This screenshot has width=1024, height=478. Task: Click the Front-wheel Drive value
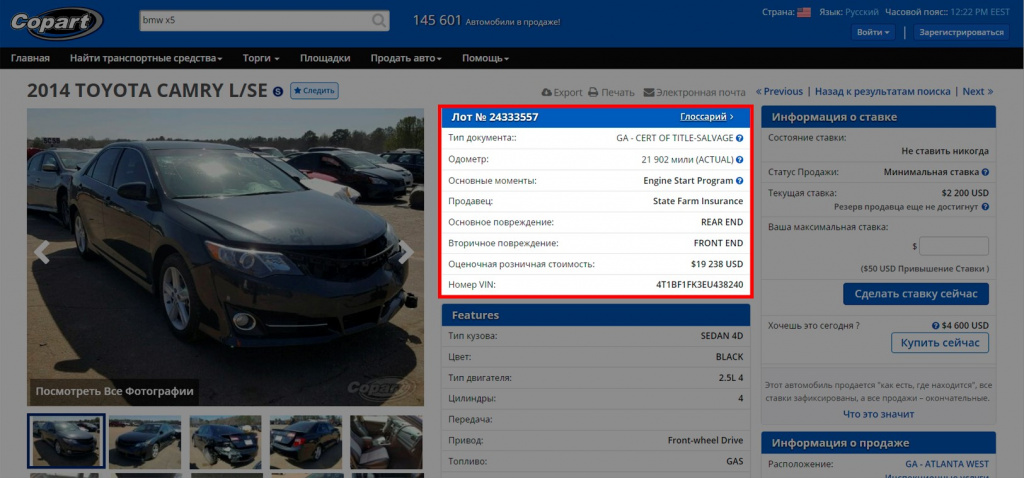coord(705,440)
